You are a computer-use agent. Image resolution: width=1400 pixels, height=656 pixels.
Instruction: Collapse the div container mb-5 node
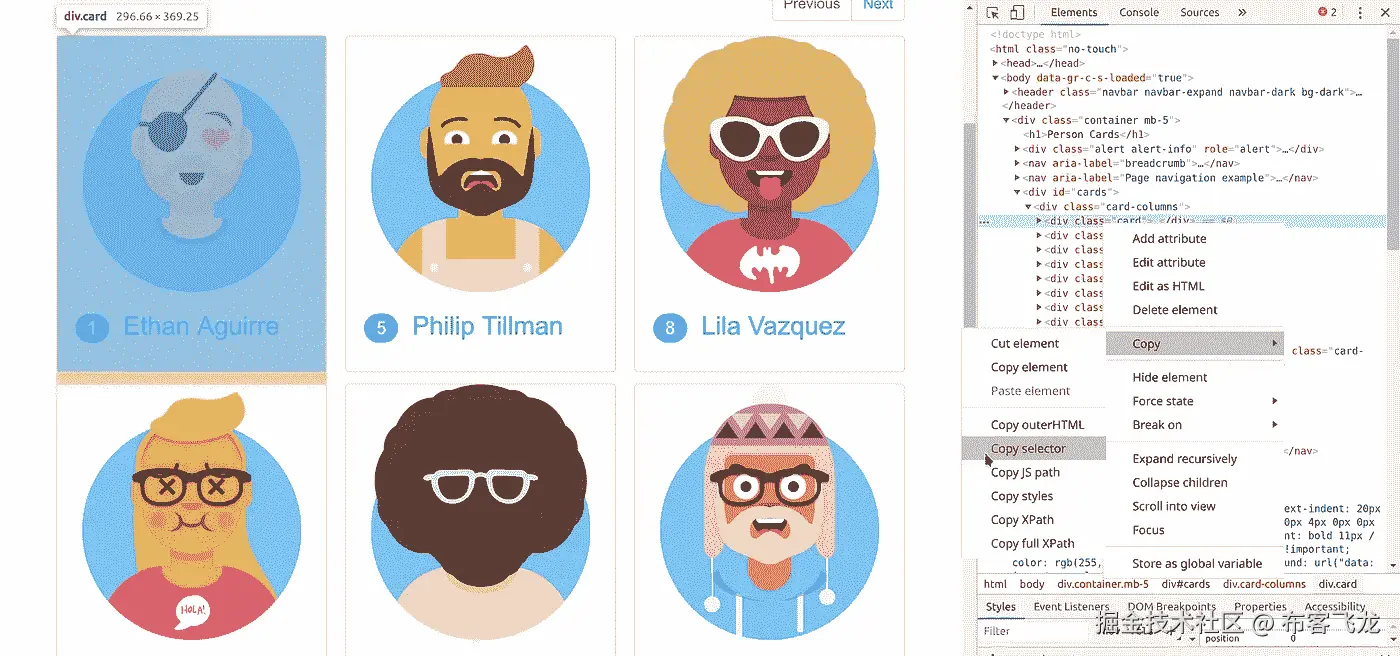[x=1006, y=121]
